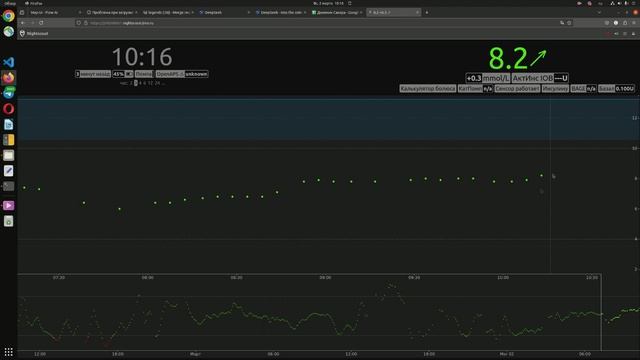Open the Firefox app menu in top bar
This screenshot has height=360, width=640.
(33, 3)
